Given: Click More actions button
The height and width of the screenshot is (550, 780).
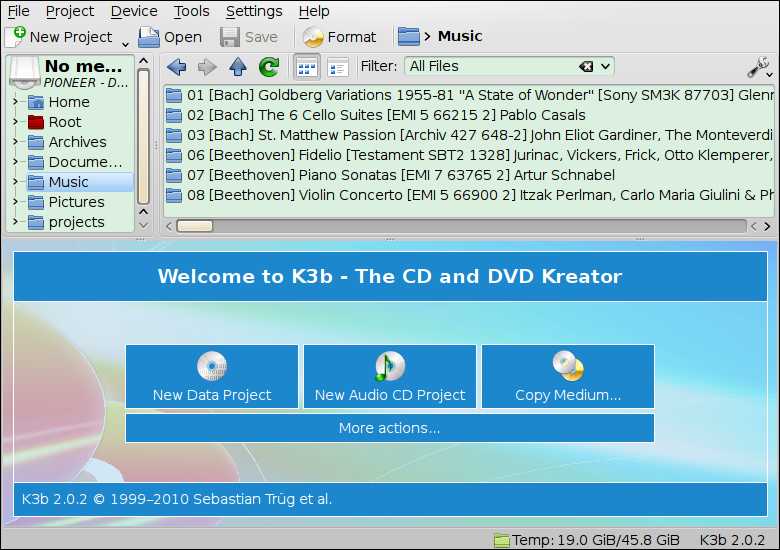Looking at the screenshot, I should (390, 428).
